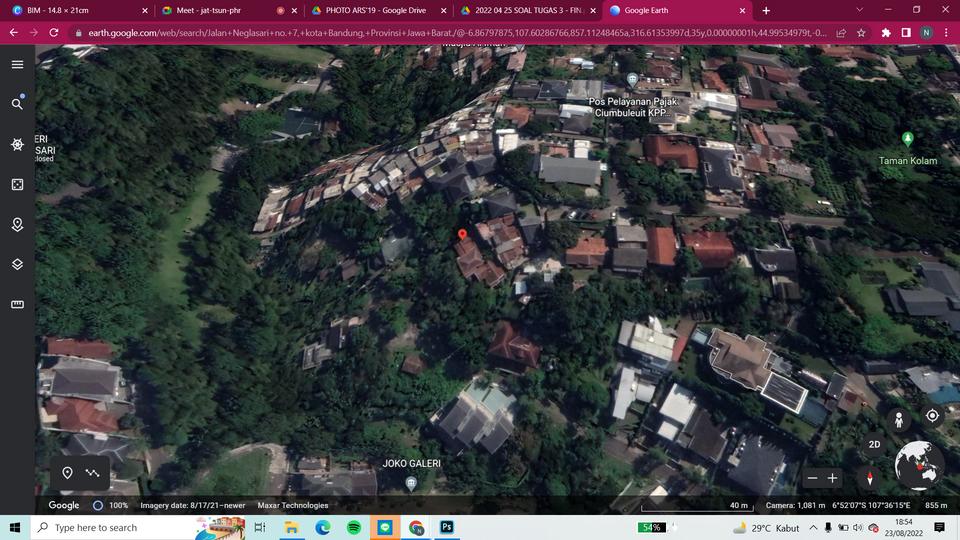Viewport: 960px width, 540px height.
Task: Open the Chrome extensions puzzle icon
Action: [886, 32]
